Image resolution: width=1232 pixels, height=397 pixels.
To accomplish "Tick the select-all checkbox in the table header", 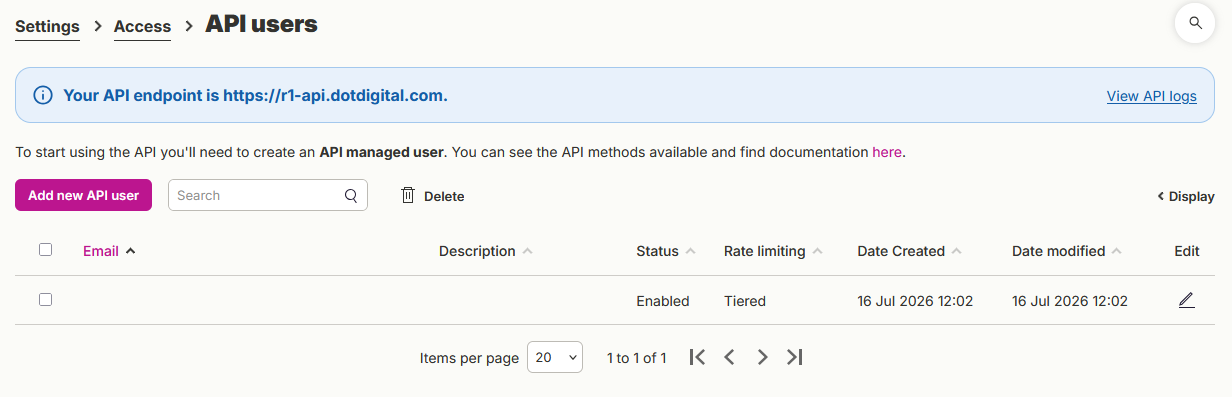I will pyautogui.click(x=45, y=250).
